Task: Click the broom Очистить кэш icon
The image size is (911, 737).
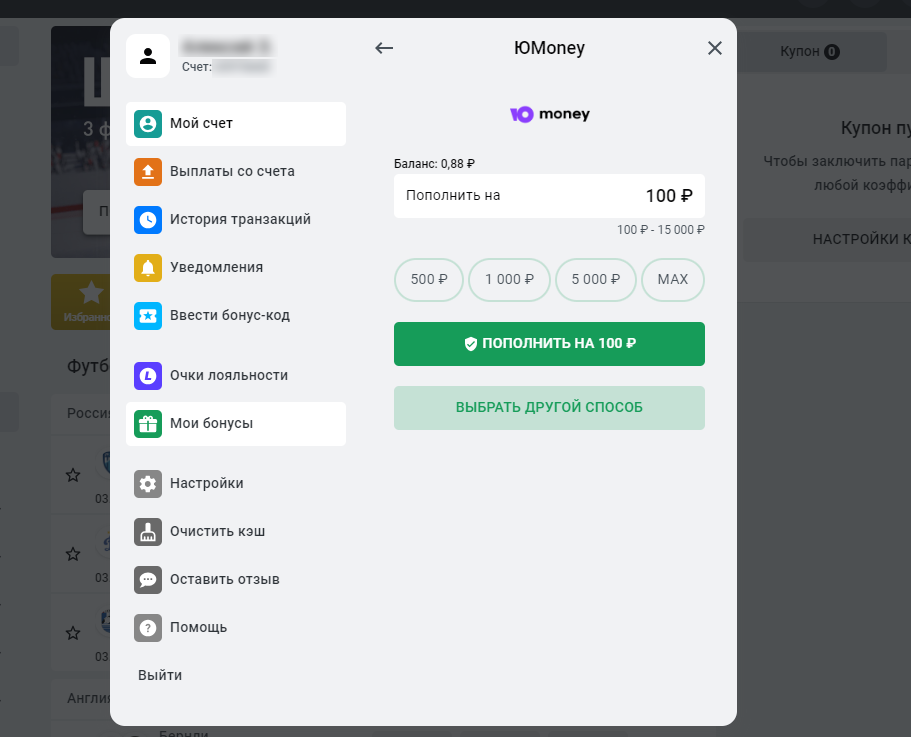Action: coord(148,532)
